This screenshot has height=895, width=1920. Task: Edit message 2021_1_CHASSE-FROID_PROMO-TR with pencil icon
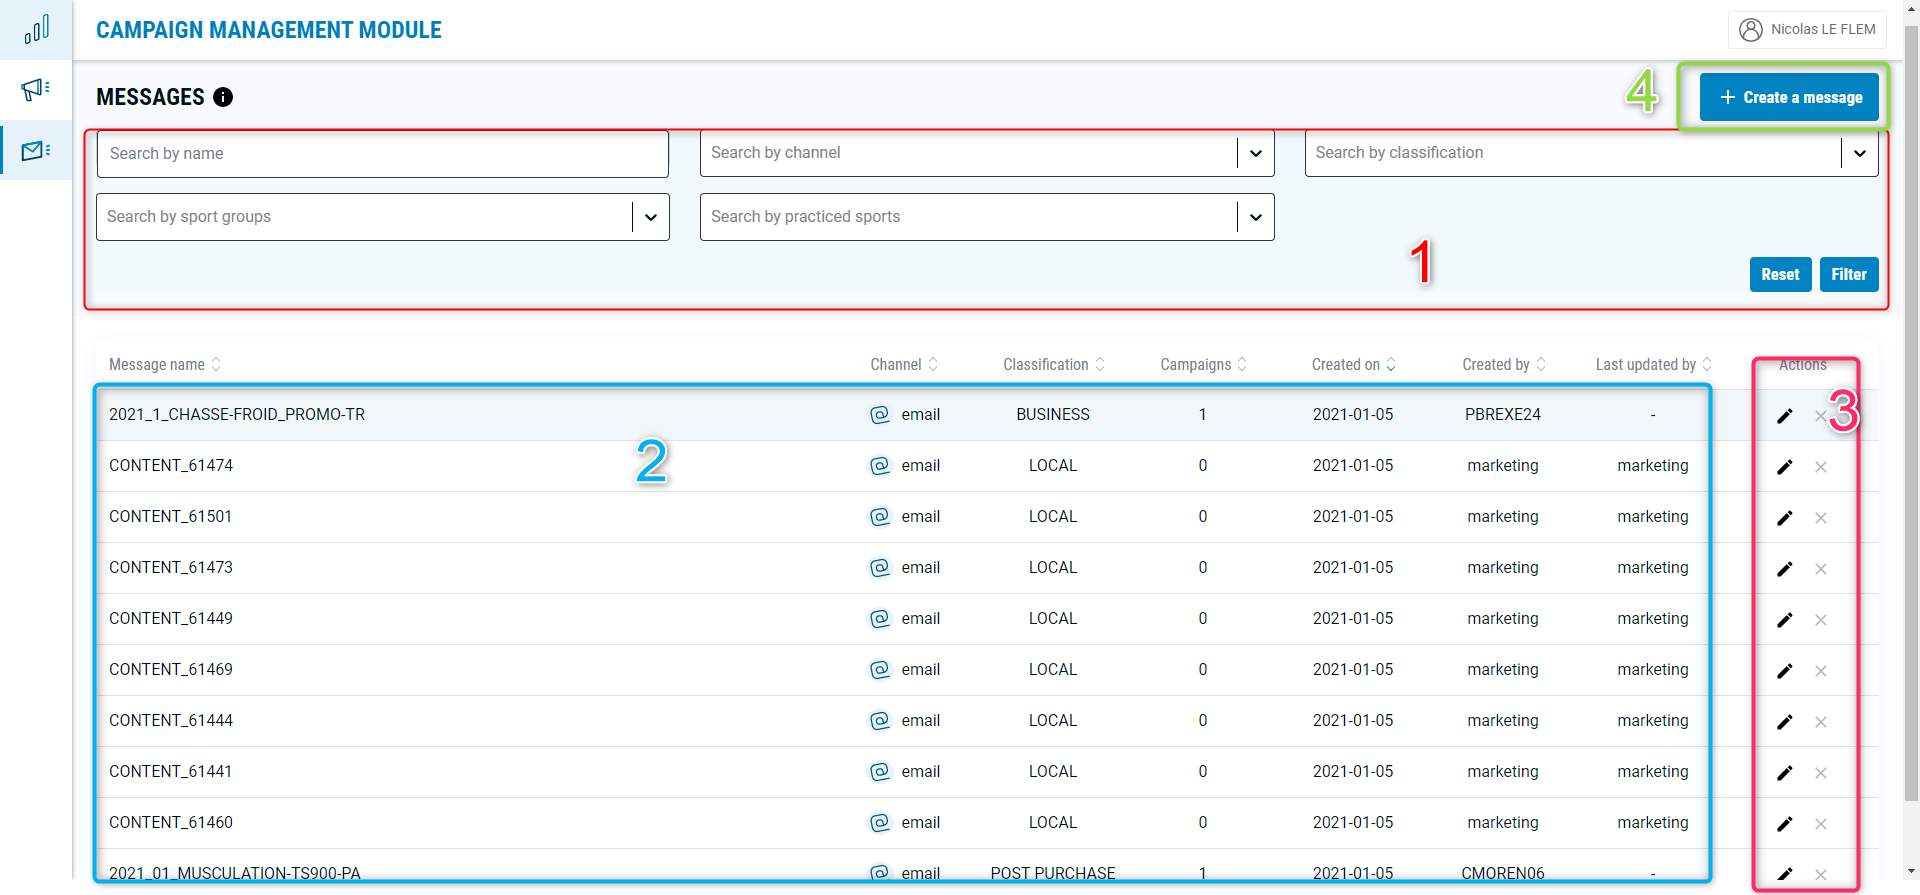click(x=1785, y=416)
